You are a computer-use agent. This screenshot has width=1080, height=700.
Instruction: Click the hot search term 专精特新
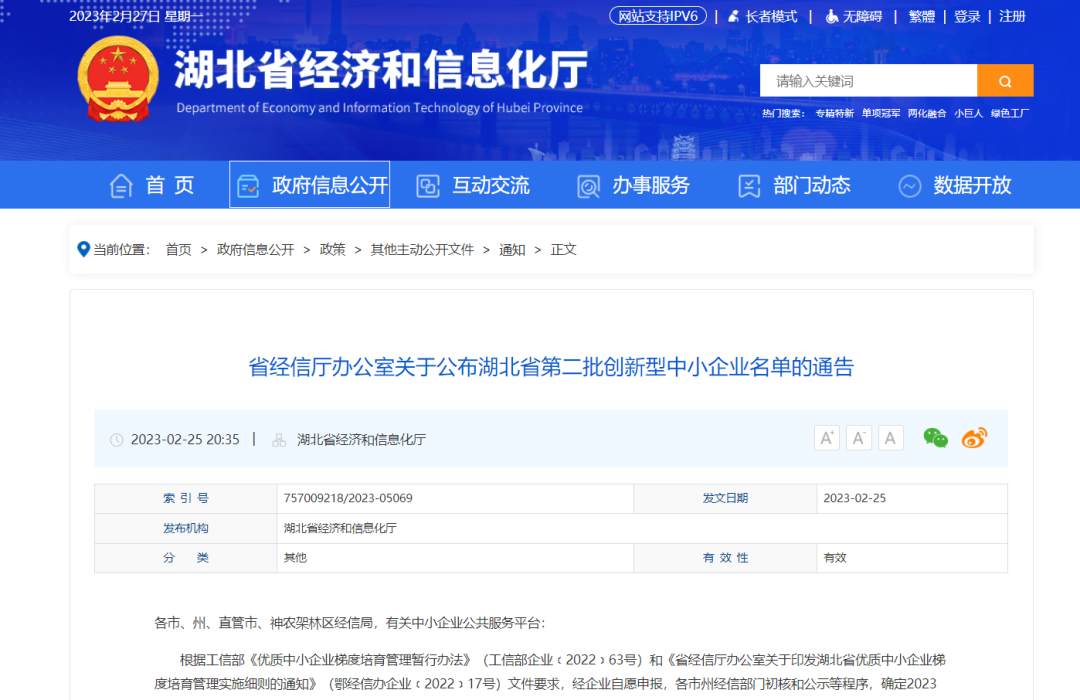[834, 114]
